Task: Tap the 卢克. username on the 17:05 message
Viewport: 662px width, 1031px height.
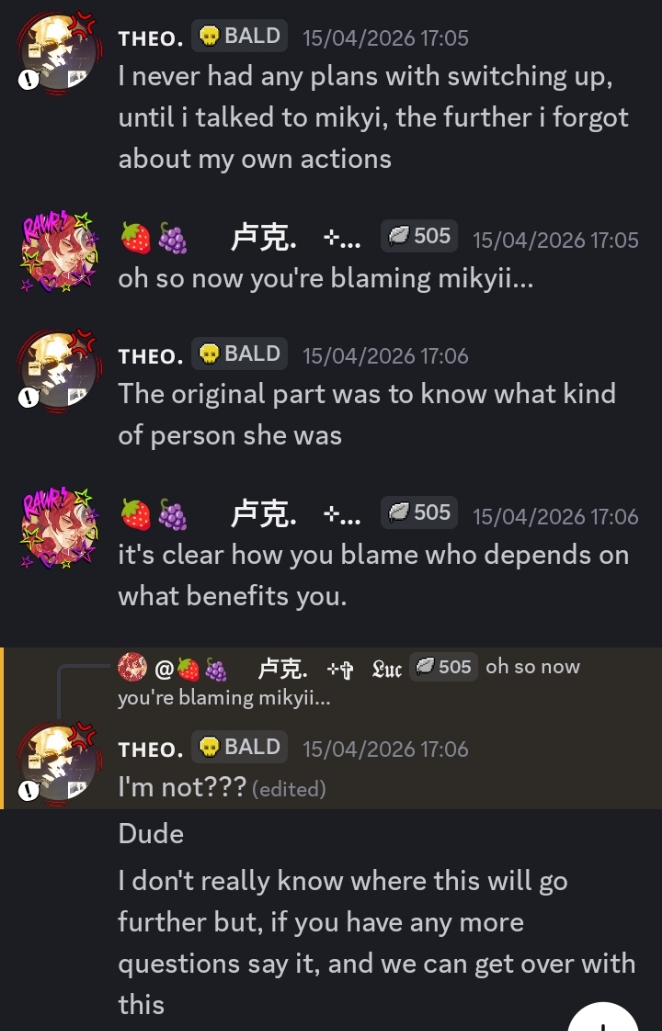Action: 263,239
